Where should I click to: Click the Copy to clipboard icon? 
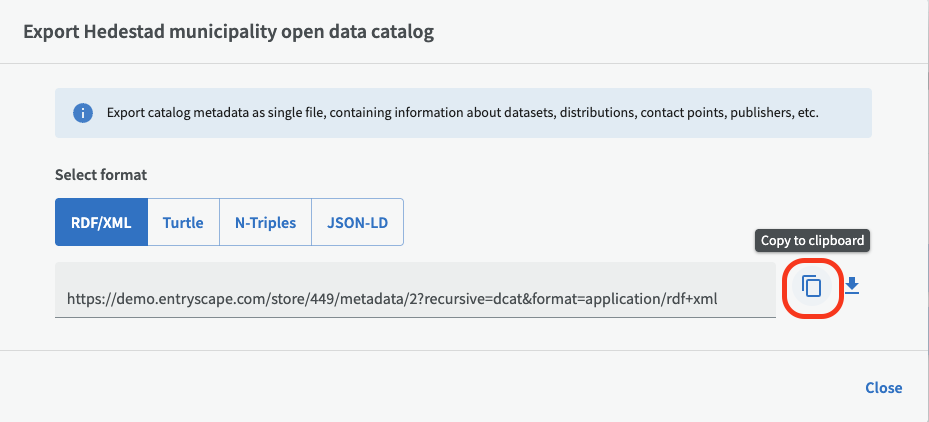click(x=813, y=287)
